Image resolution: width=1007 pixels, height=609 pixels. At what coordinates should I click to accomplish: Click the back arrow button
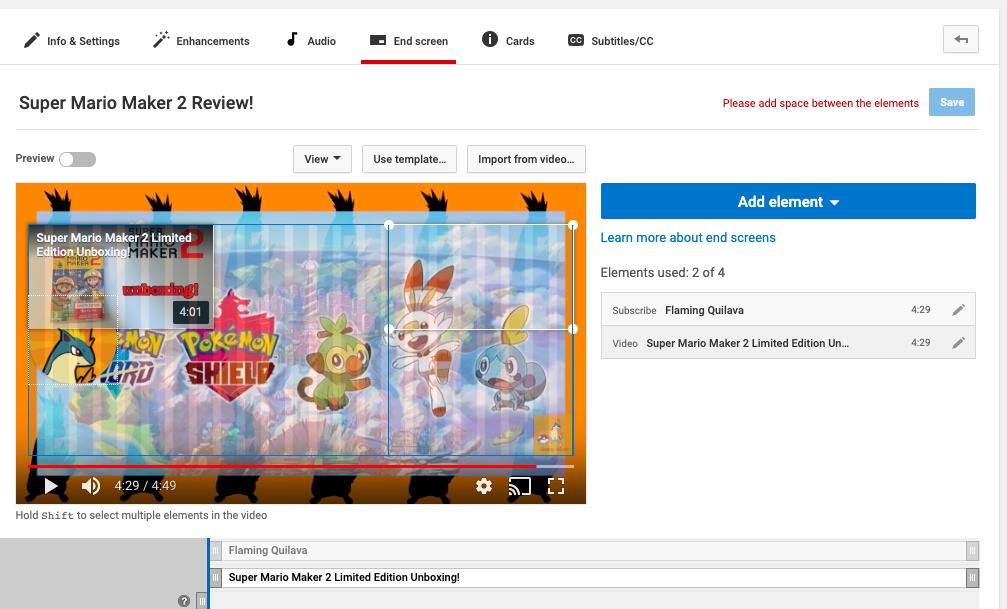tap(960, 39)
